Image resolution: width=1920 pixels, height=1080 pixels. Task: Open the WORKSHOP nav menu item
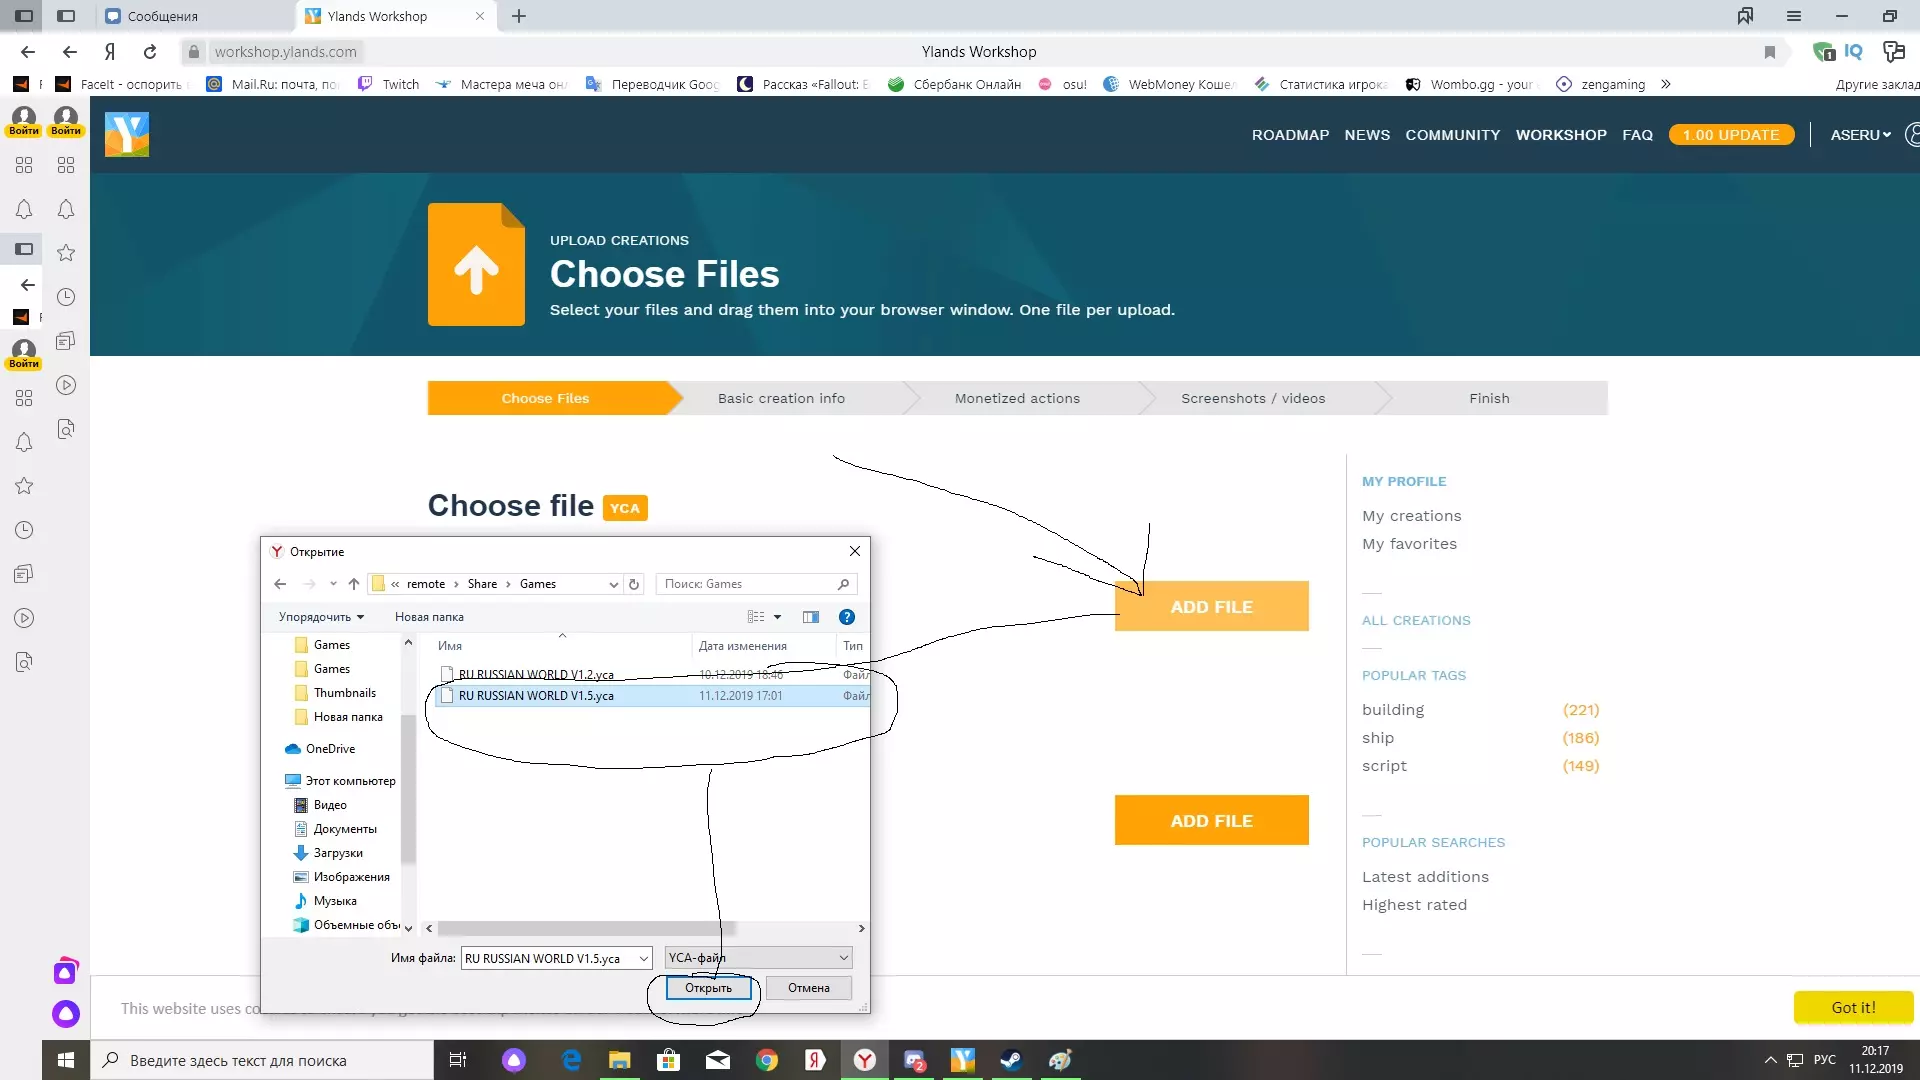click(x=1560, y=135)
